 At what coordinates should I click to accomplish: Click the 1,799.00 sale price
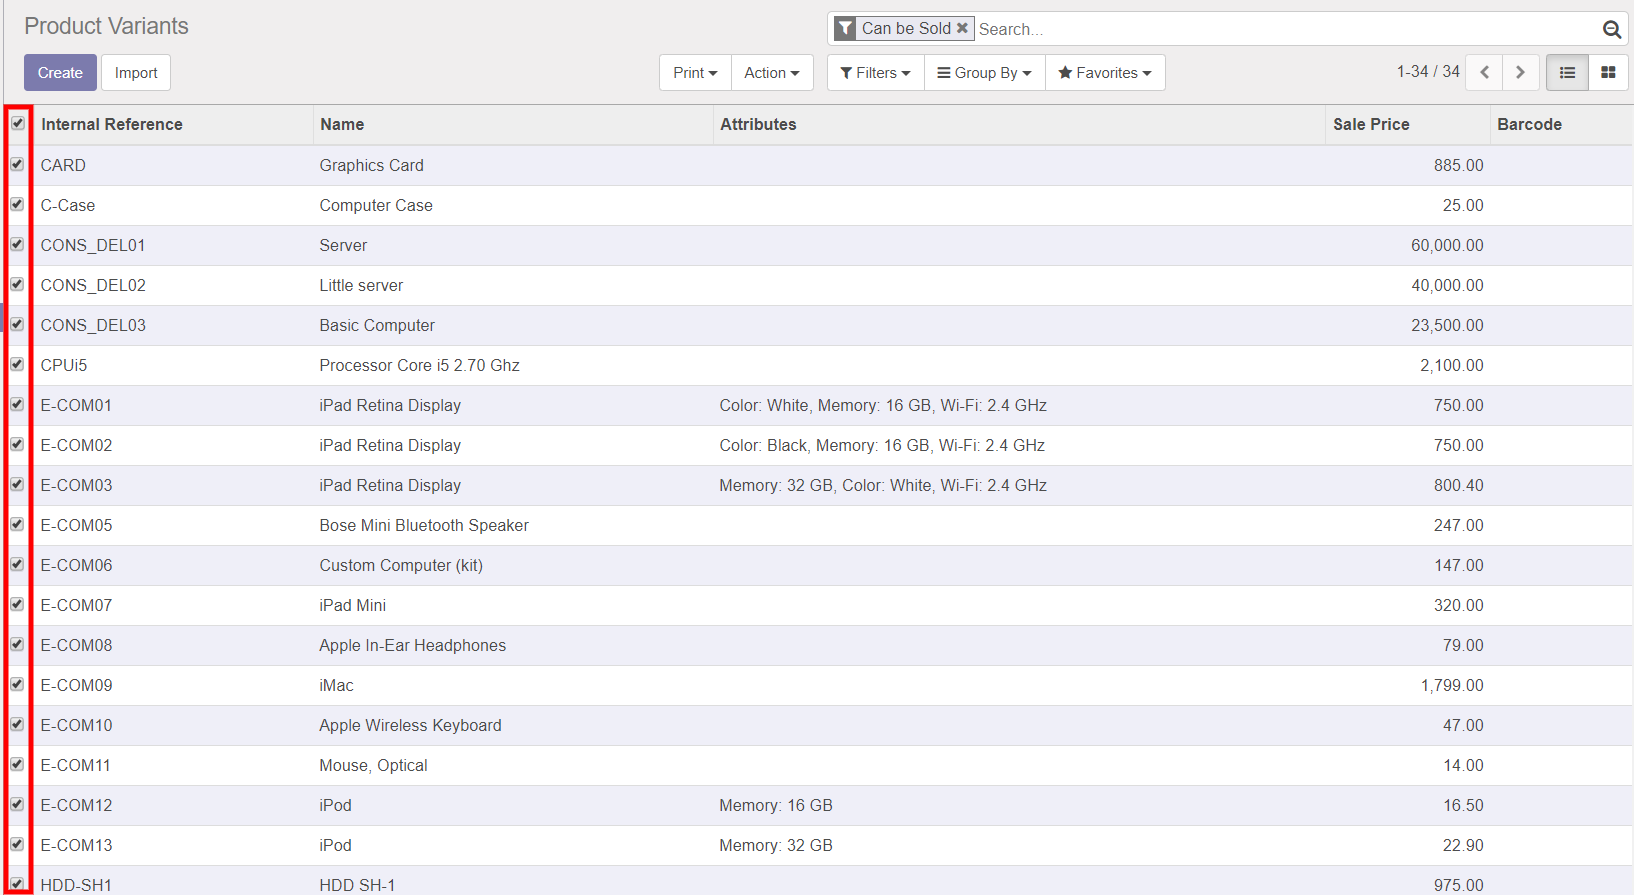[1452, 685]
